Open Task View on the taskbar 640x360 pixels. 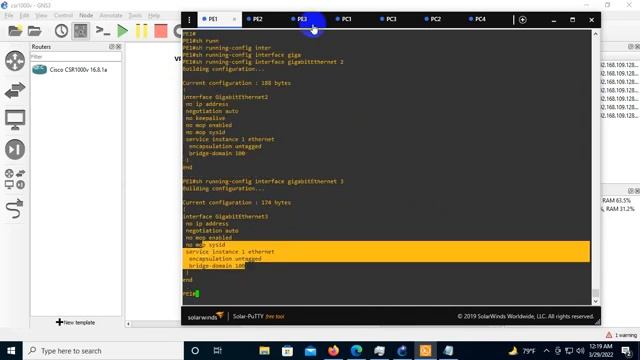pos(218,351)
